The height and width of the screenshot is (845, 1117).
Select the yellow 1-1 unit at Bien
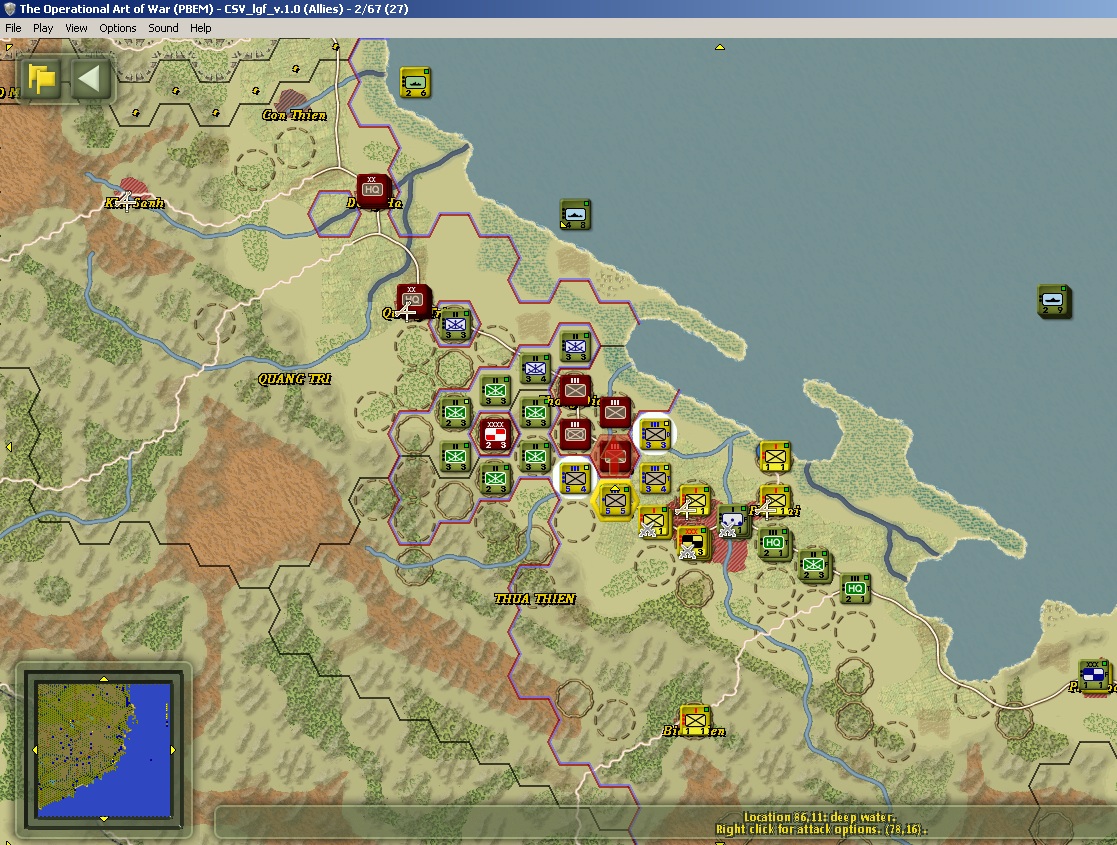(695, 721)
